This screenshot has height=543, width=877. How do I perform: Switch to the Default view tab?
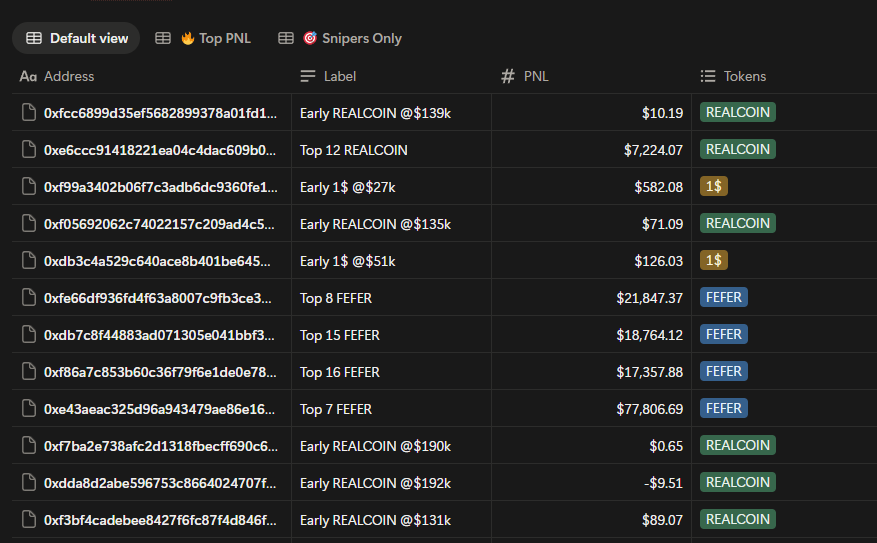coord(76,38)
